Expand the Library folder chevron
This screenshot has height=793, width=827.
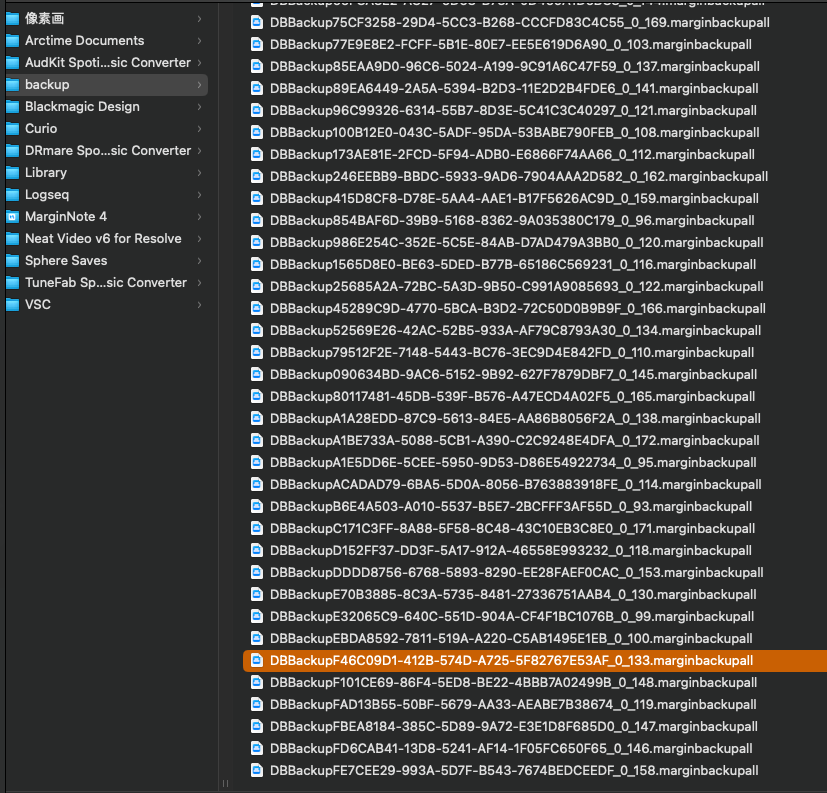(x=200, y=173)
